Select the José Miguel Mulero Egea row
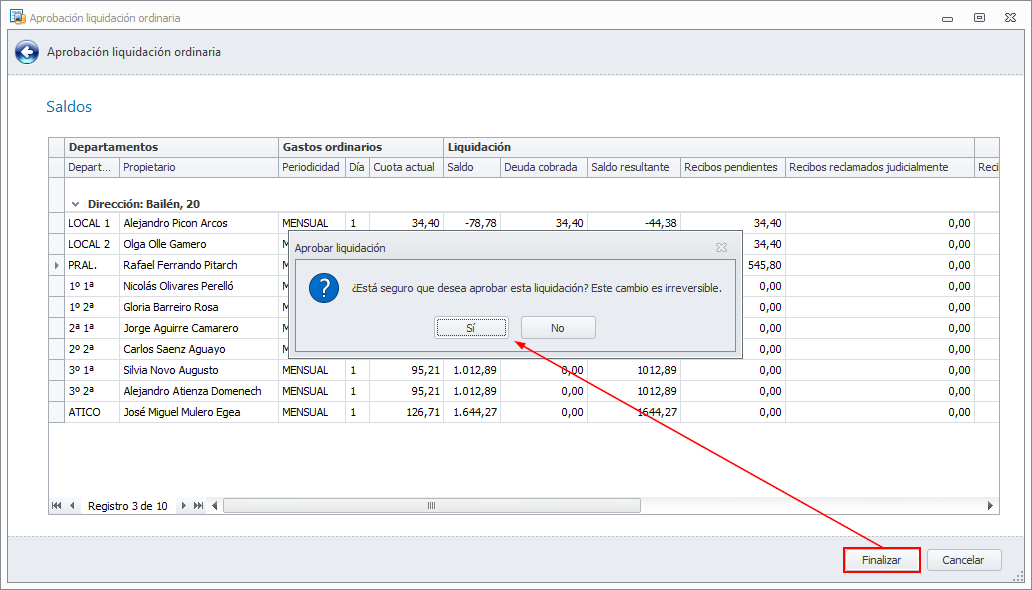This screenshot has height=590, width=1032. click(x=181, y=412)
